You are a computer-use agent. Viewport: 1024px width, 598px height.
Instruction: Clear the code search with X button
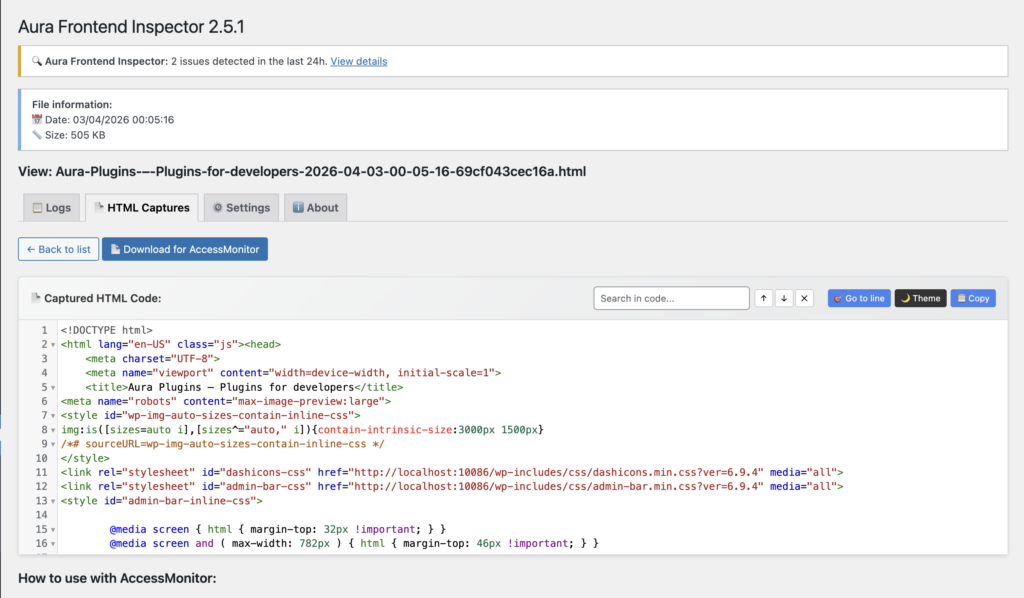coord(805,298)
